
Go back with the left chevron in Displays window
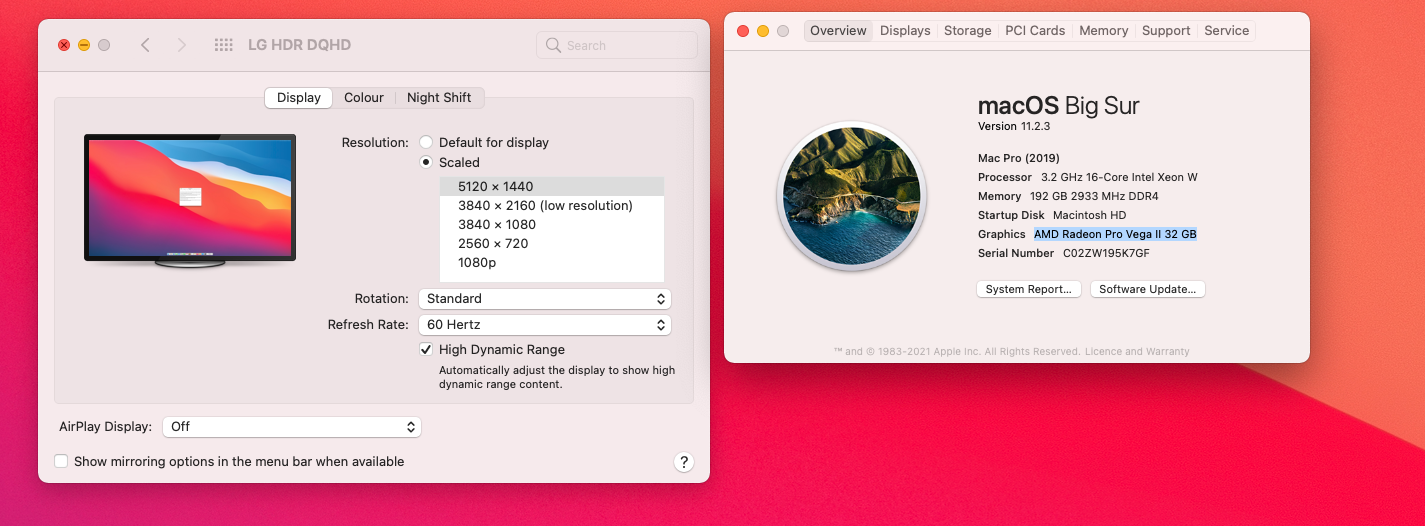(145, 45)
